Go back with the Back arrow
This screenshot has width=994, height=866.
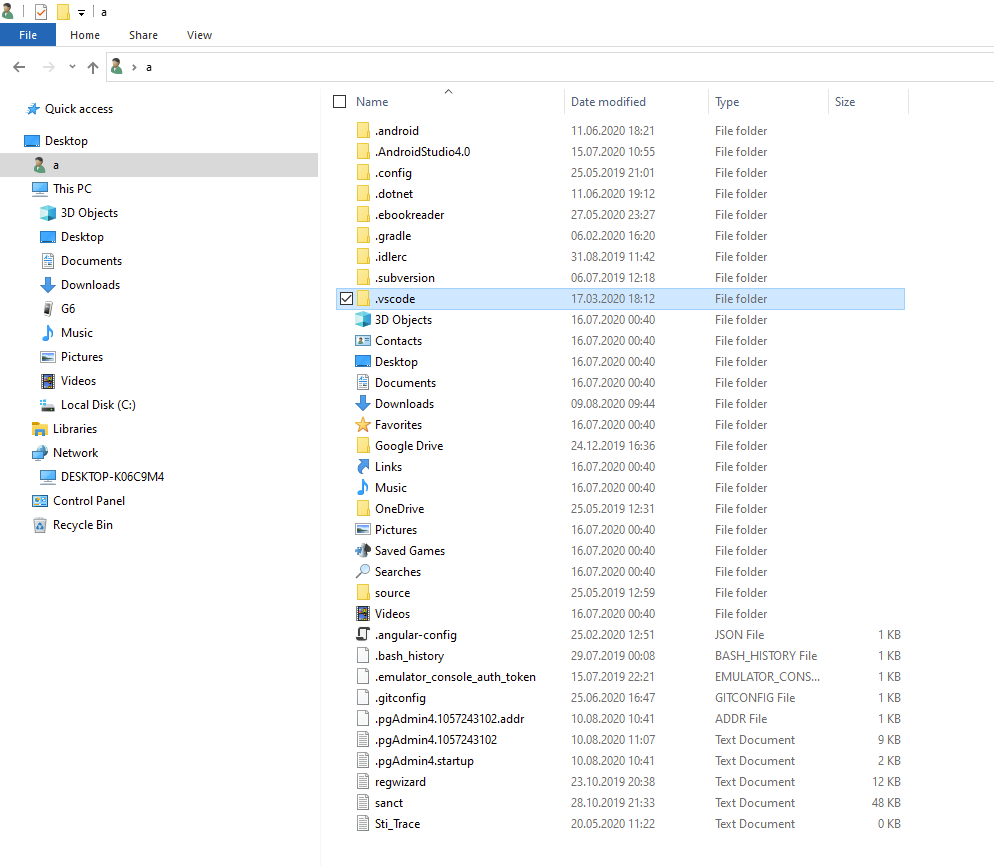click(x=20, y=67)
